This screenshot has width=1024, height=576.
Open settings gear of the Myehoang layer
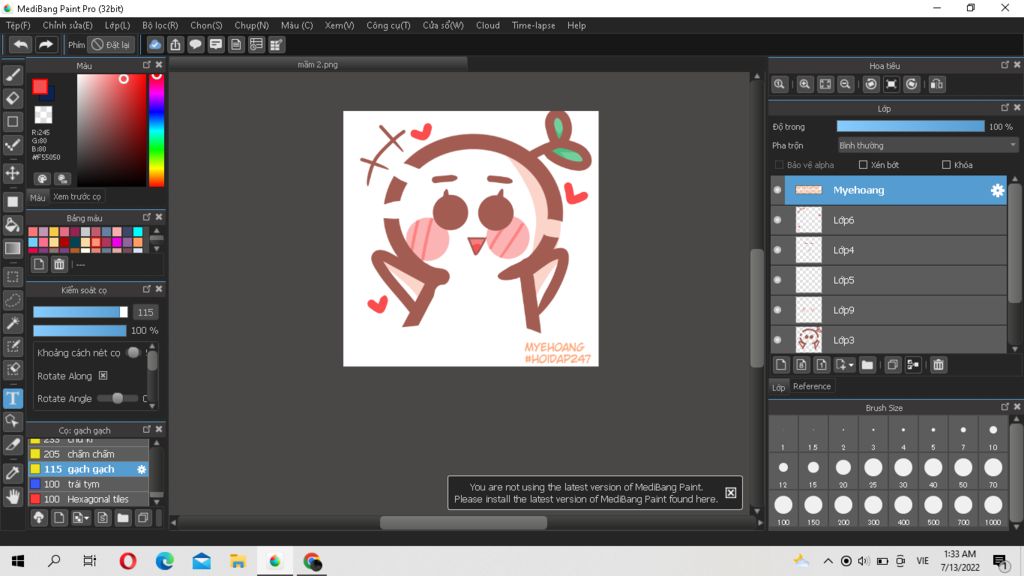[997, 190]
